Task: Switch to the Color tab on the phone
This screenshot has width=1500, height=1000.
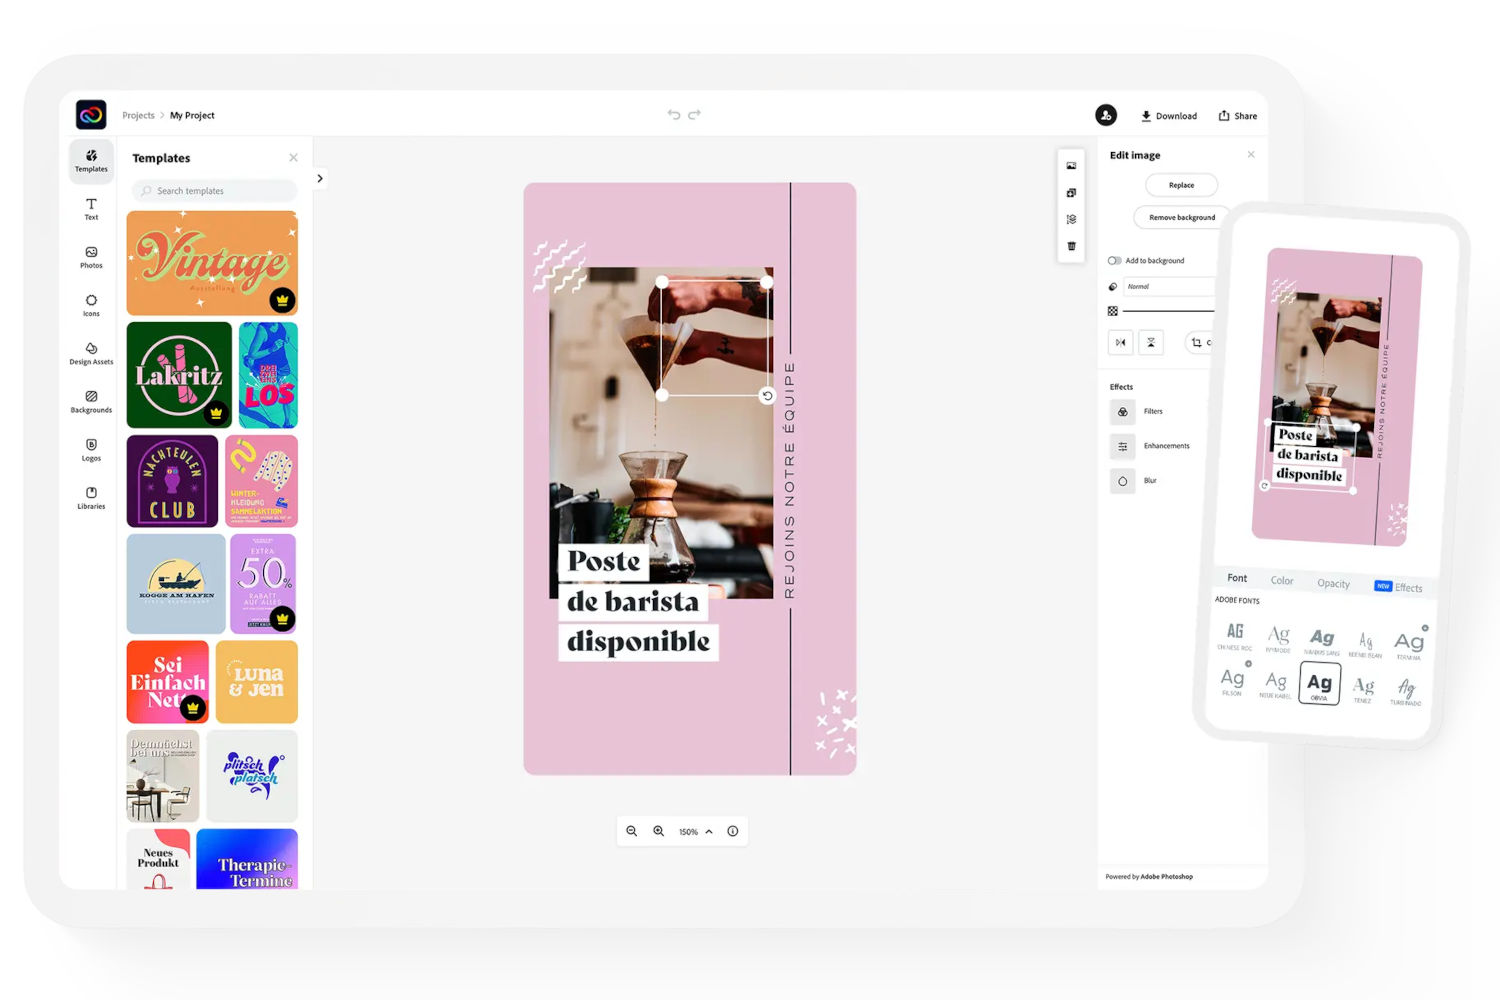Action: click(1282, 581)
